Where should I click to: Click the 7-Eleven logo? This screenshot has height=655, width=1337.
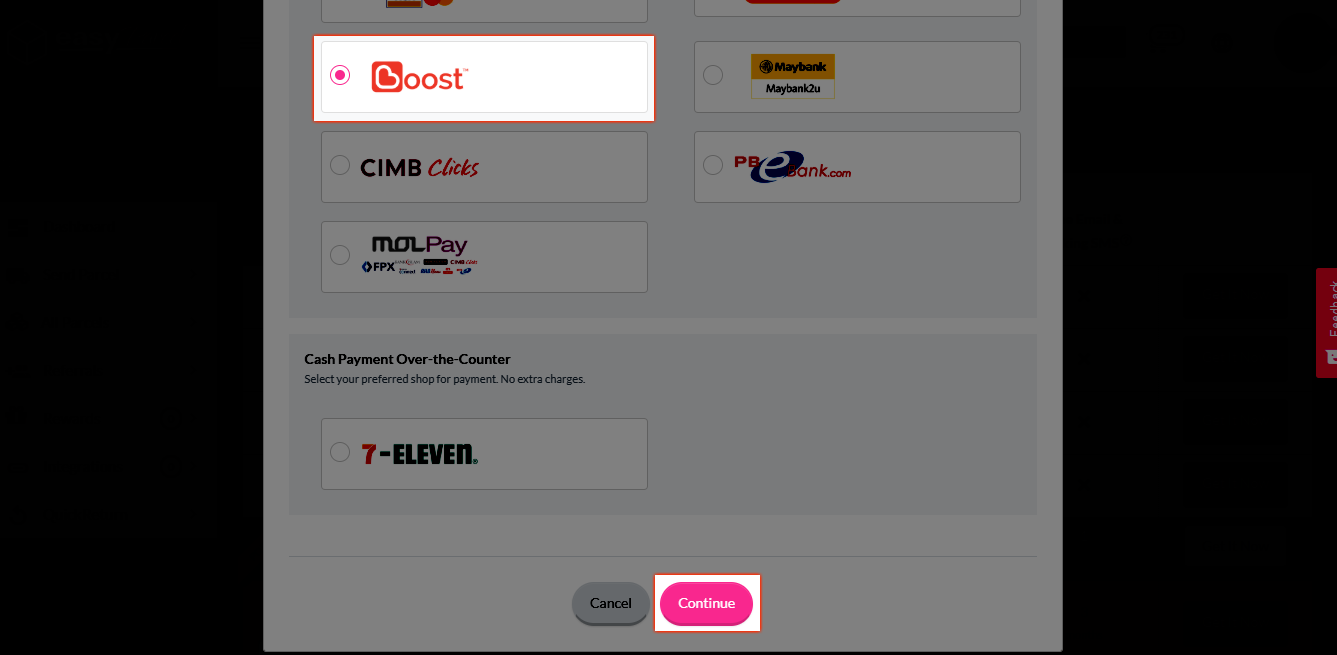click(420, 454)
